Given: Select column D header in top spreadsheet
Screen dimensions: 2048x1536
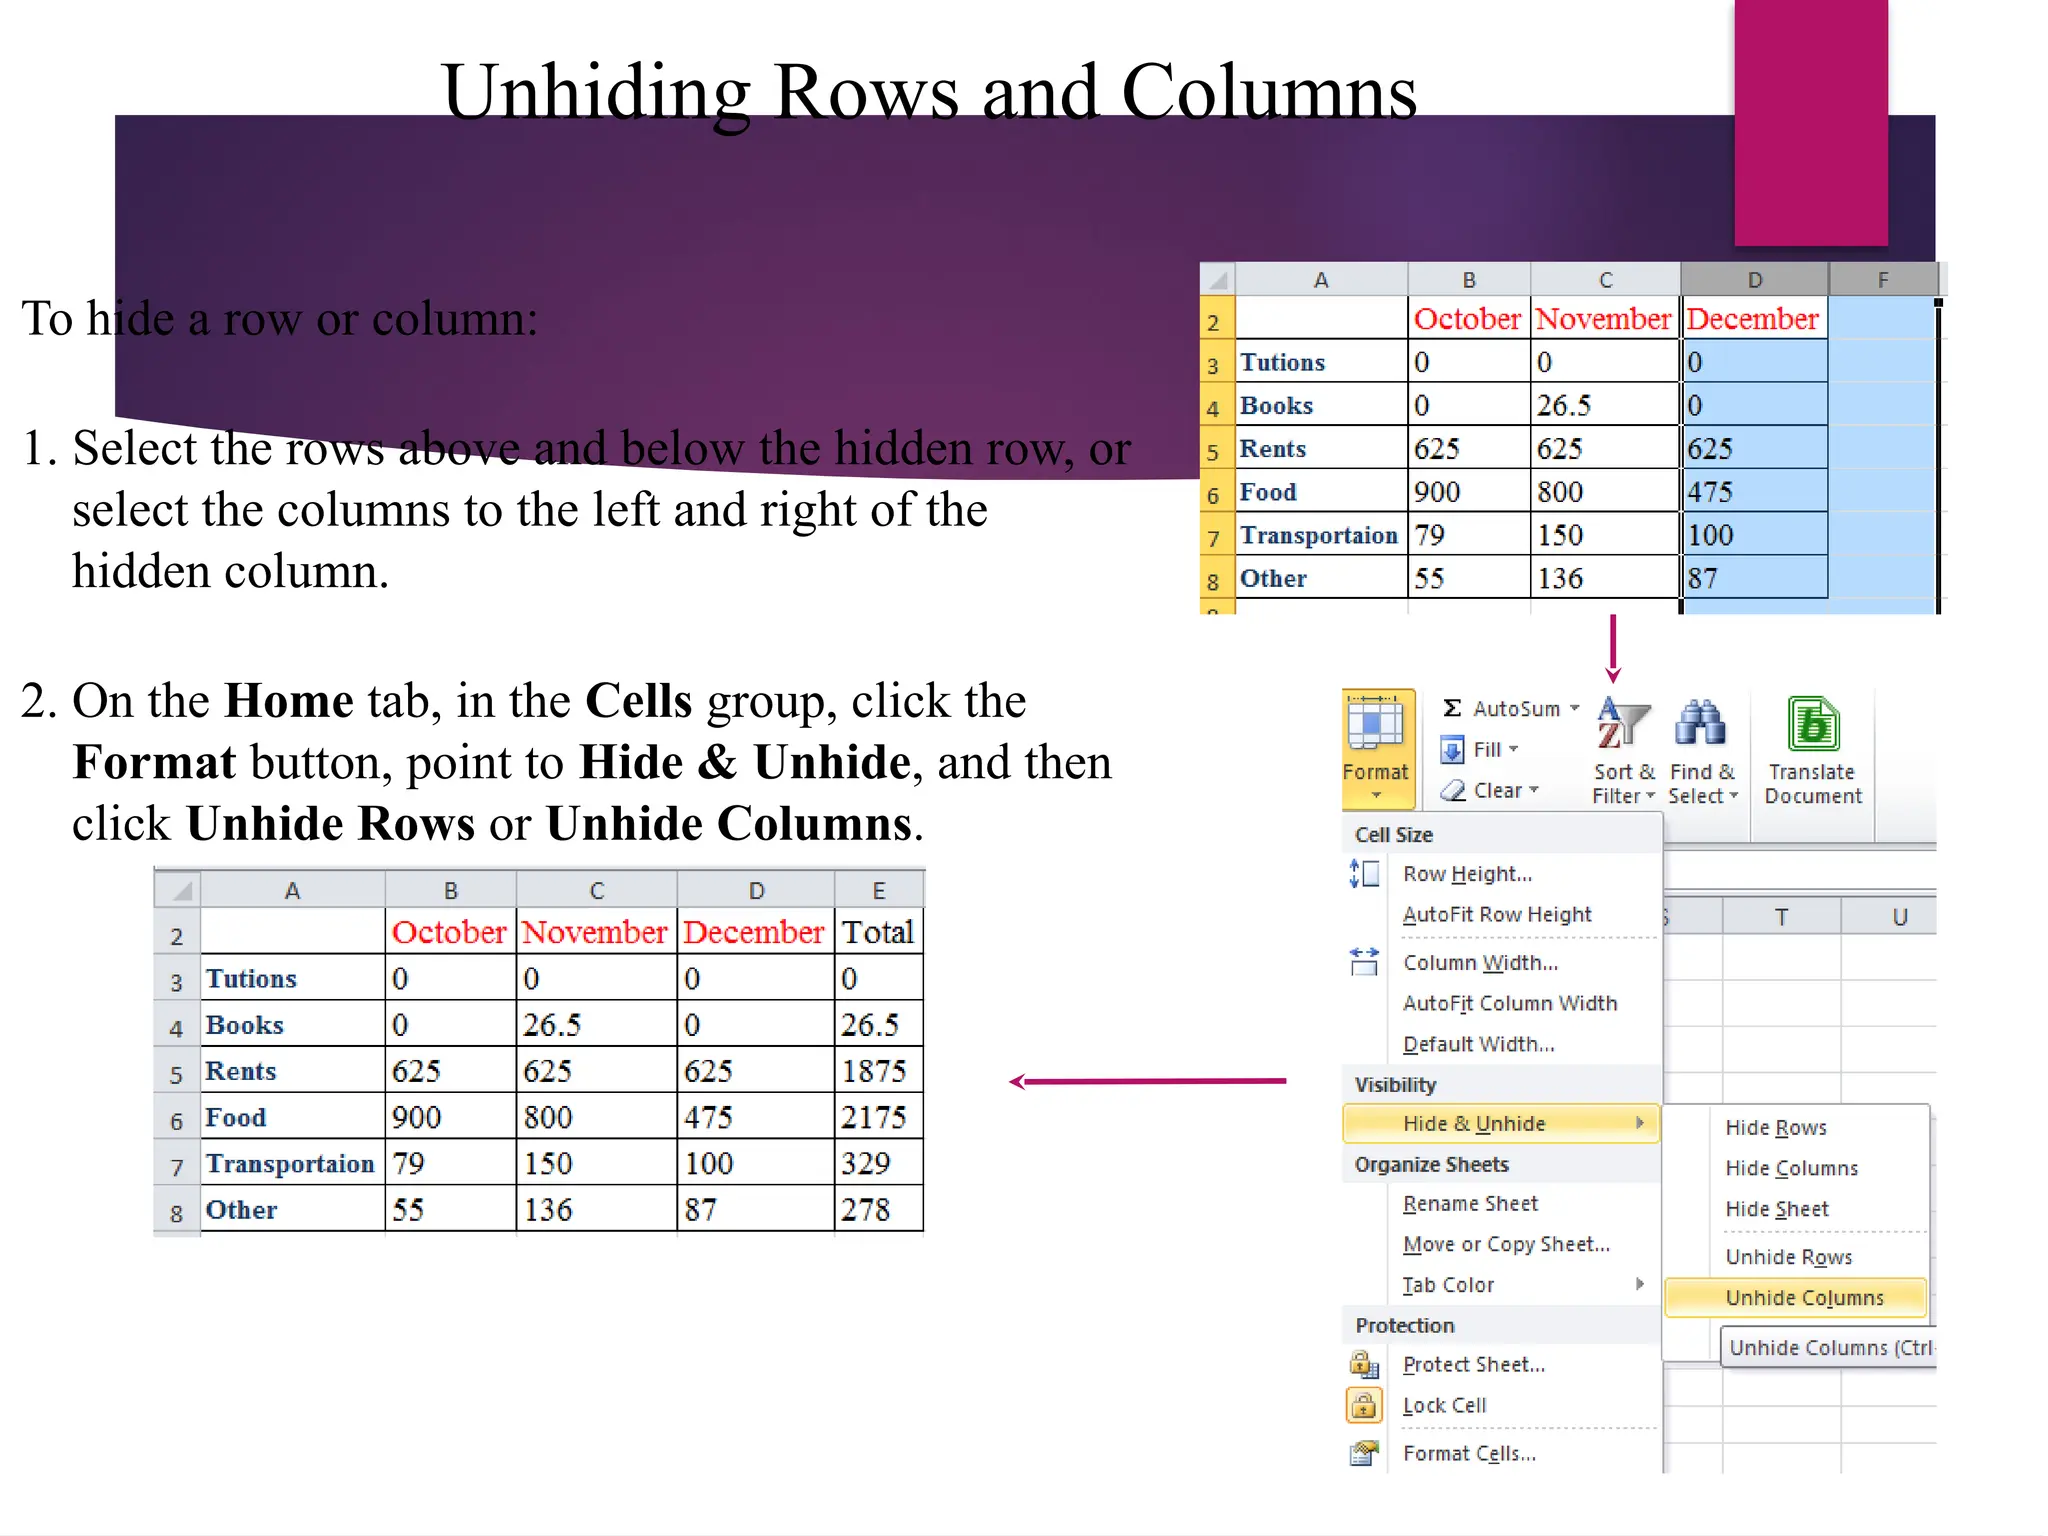Looking at the screenshot, I should coord(1754,280).
